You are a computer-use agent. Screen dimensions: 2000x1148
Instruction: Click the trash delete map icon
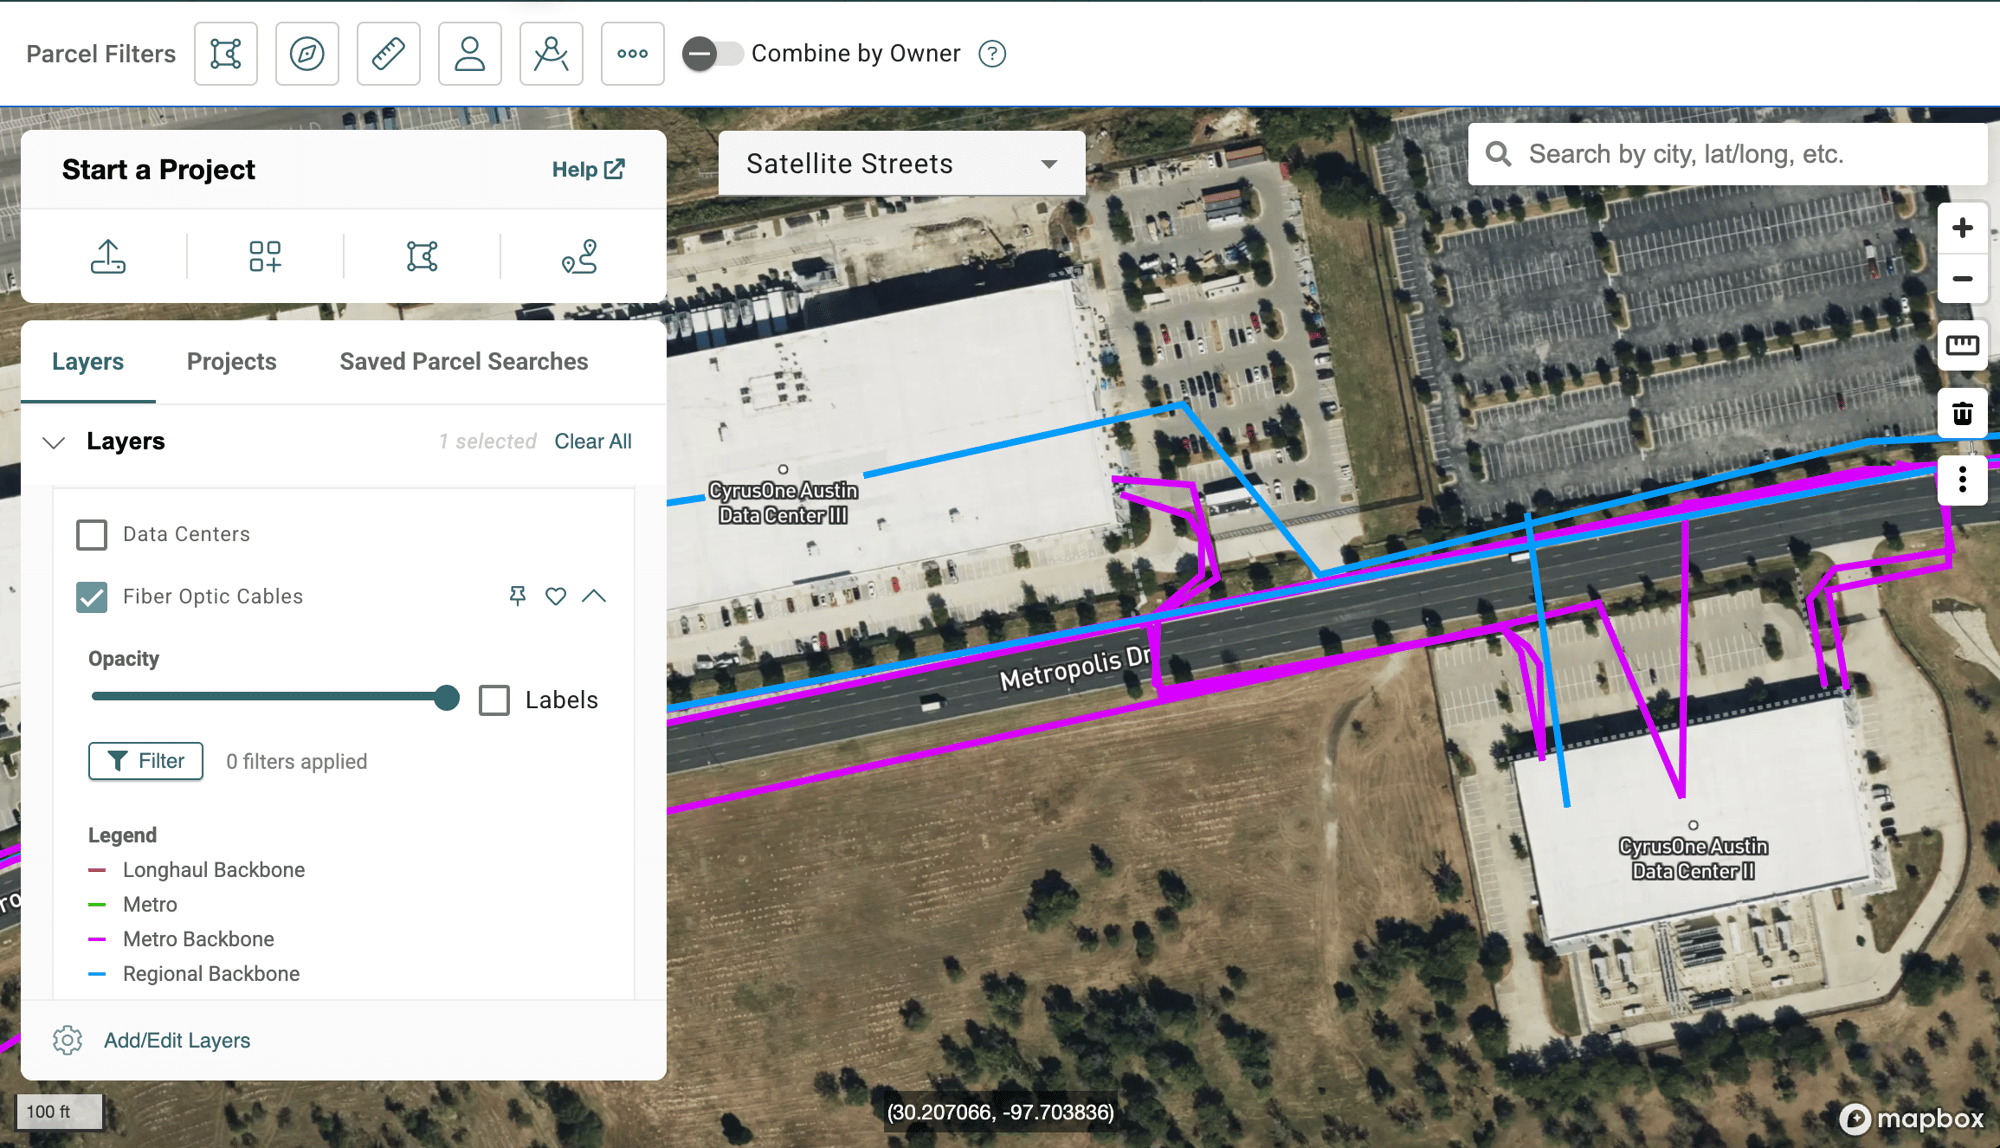click(1962, 413)
